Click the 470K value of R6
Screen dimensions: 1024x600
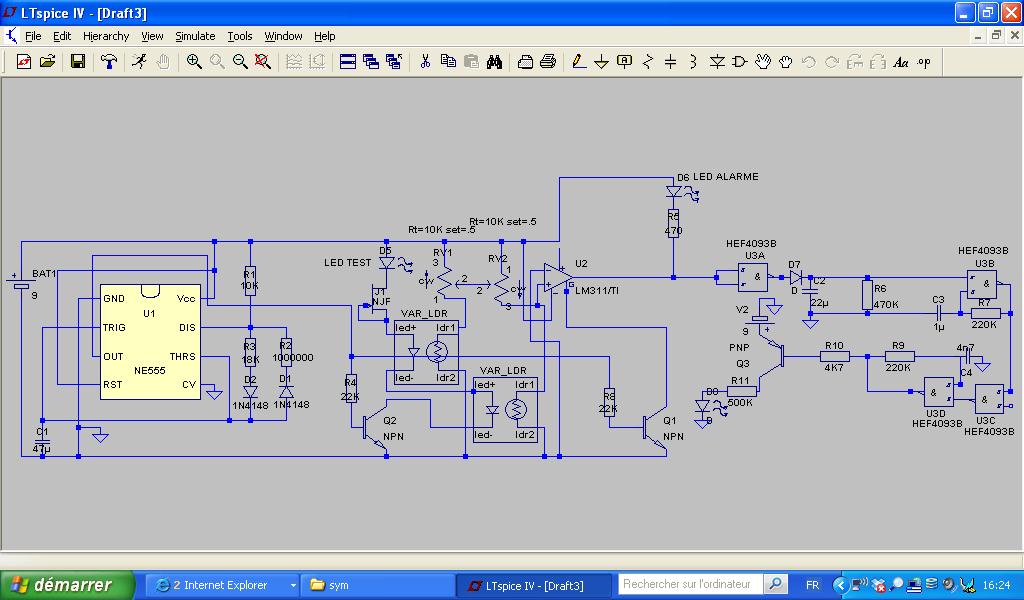coord(886,304)
